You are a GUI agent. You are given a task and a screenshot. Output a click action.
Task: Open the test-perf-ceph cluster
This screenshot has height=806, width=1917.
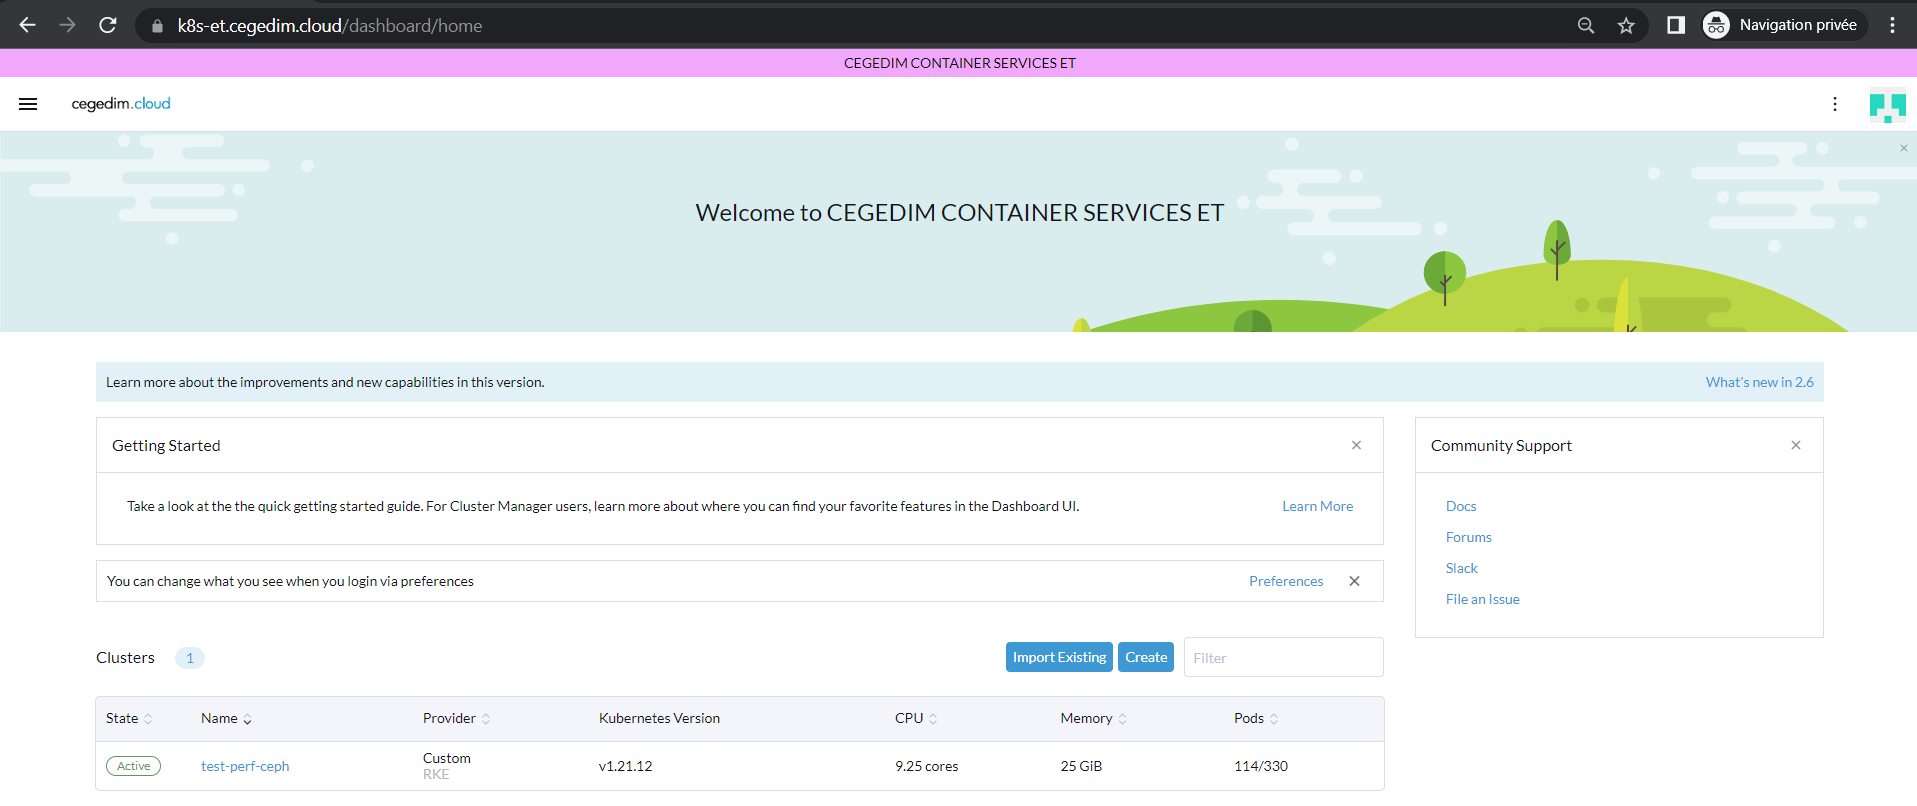245,766
